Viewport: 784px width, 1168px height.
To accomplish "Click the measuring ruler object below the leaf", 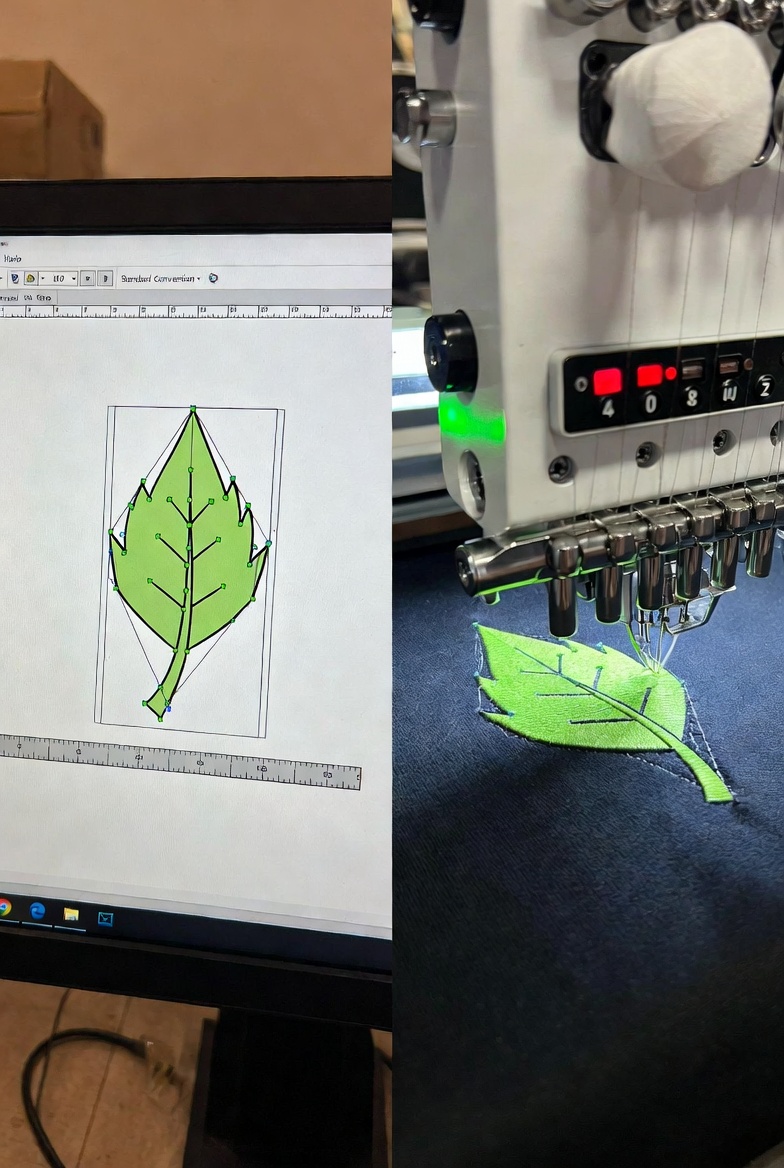I will 179,763.
